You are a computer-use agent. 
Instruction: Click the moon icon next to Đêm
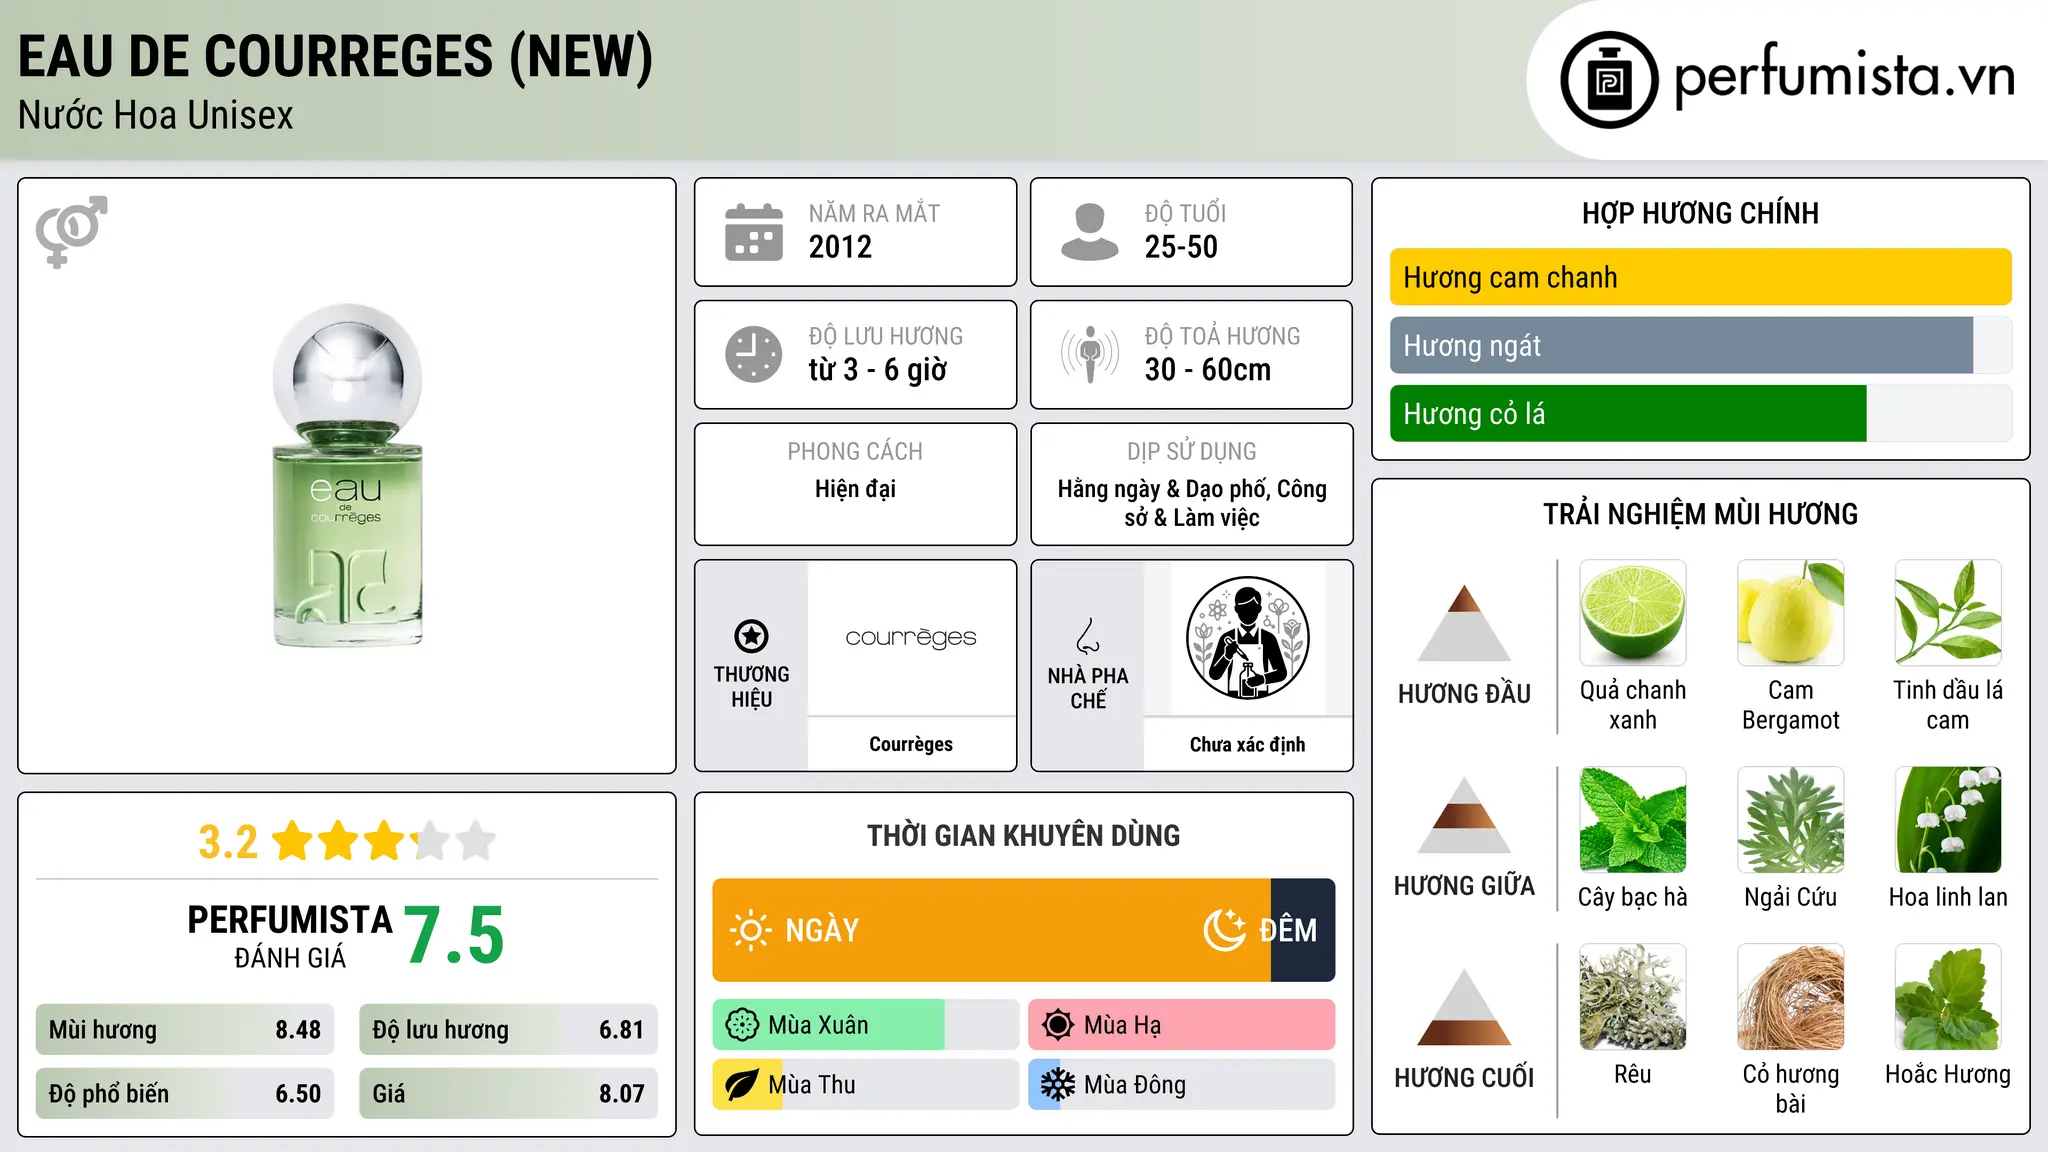(x=1225, y=930)
